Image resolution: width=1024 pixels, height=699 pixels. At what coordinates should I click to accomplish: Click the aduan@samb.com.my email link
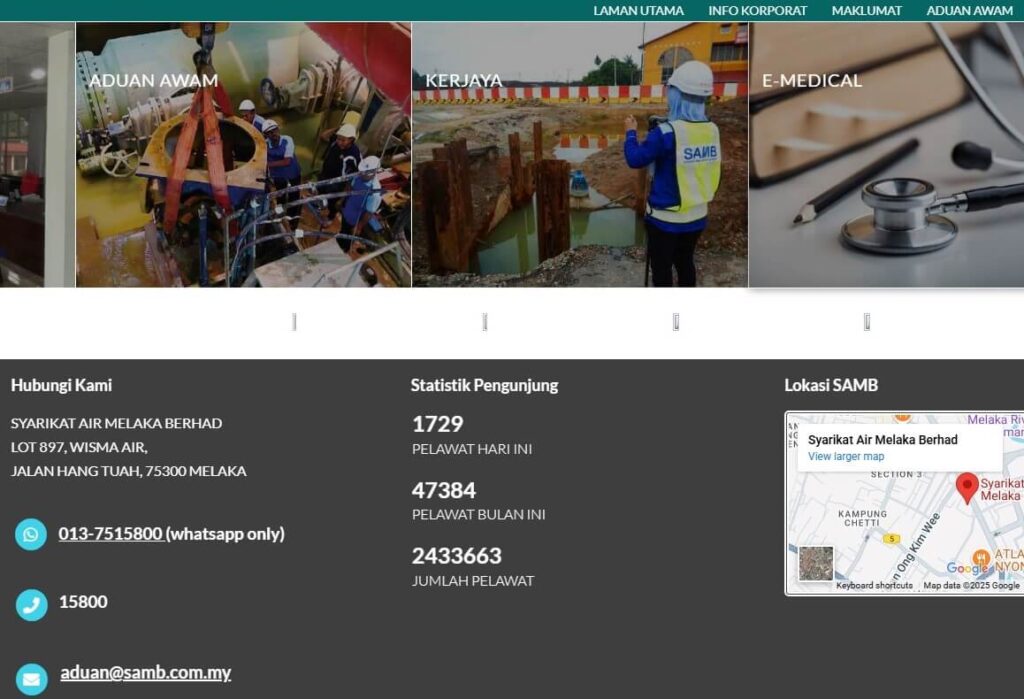click(146, 672)
